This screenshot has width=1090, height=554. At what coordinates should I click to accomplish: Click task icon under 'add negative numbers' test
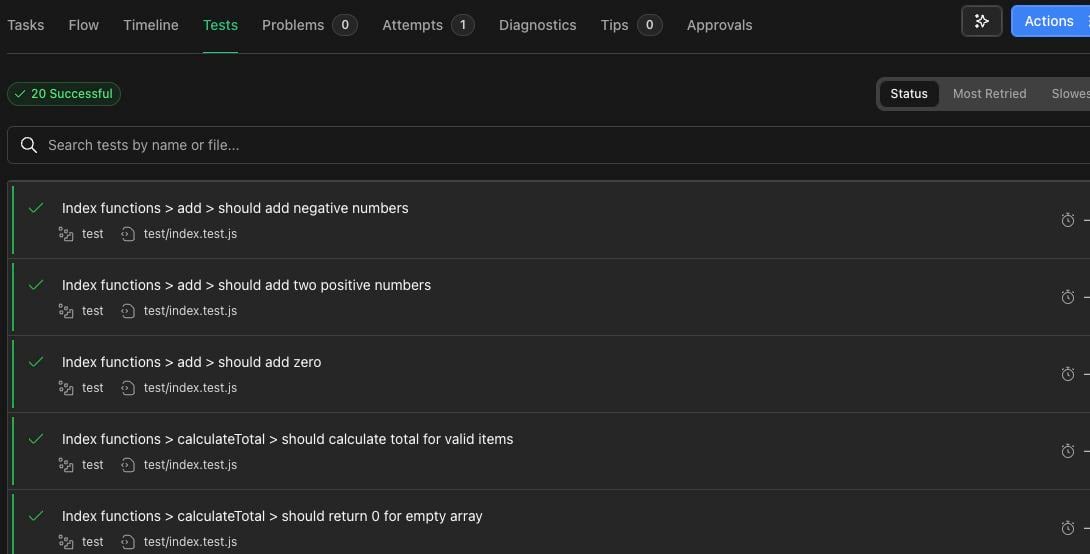66,234
